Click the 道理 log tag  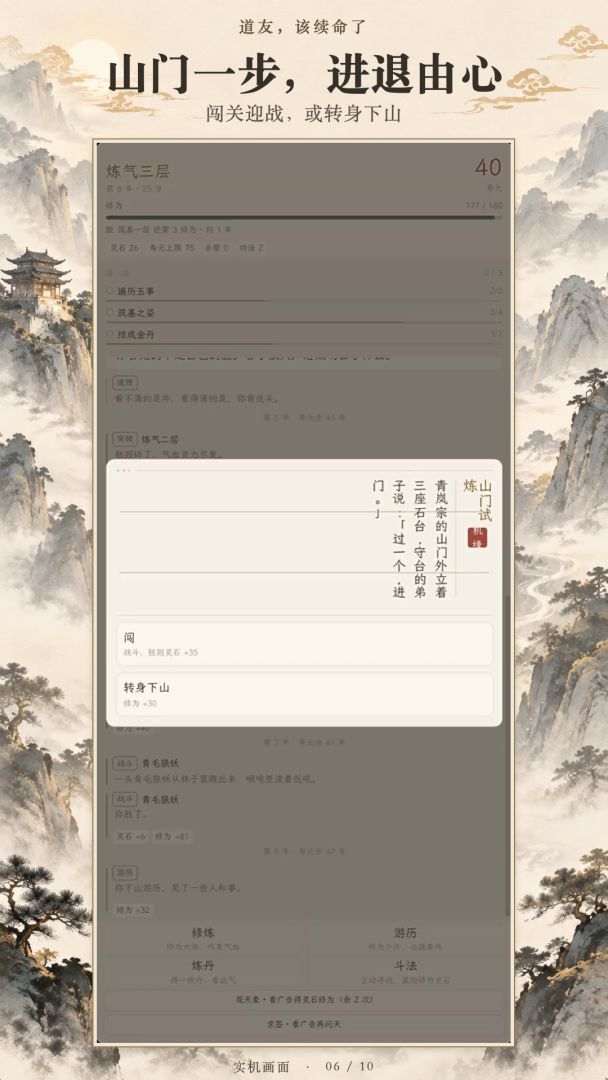[125, 382]
